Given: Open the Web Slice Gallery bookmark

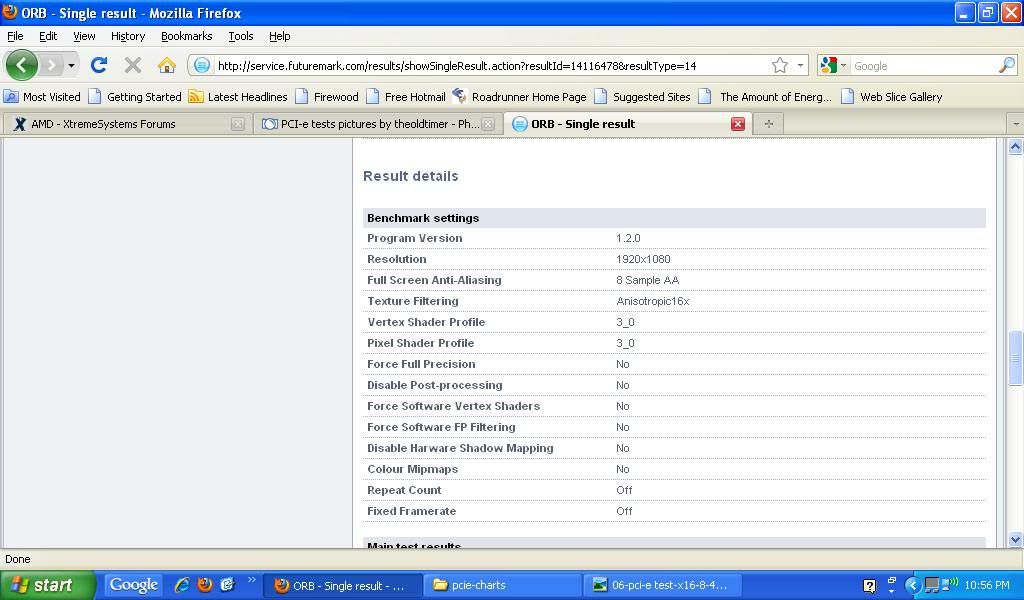Looking at the screenshot, I should click(892, 97).
